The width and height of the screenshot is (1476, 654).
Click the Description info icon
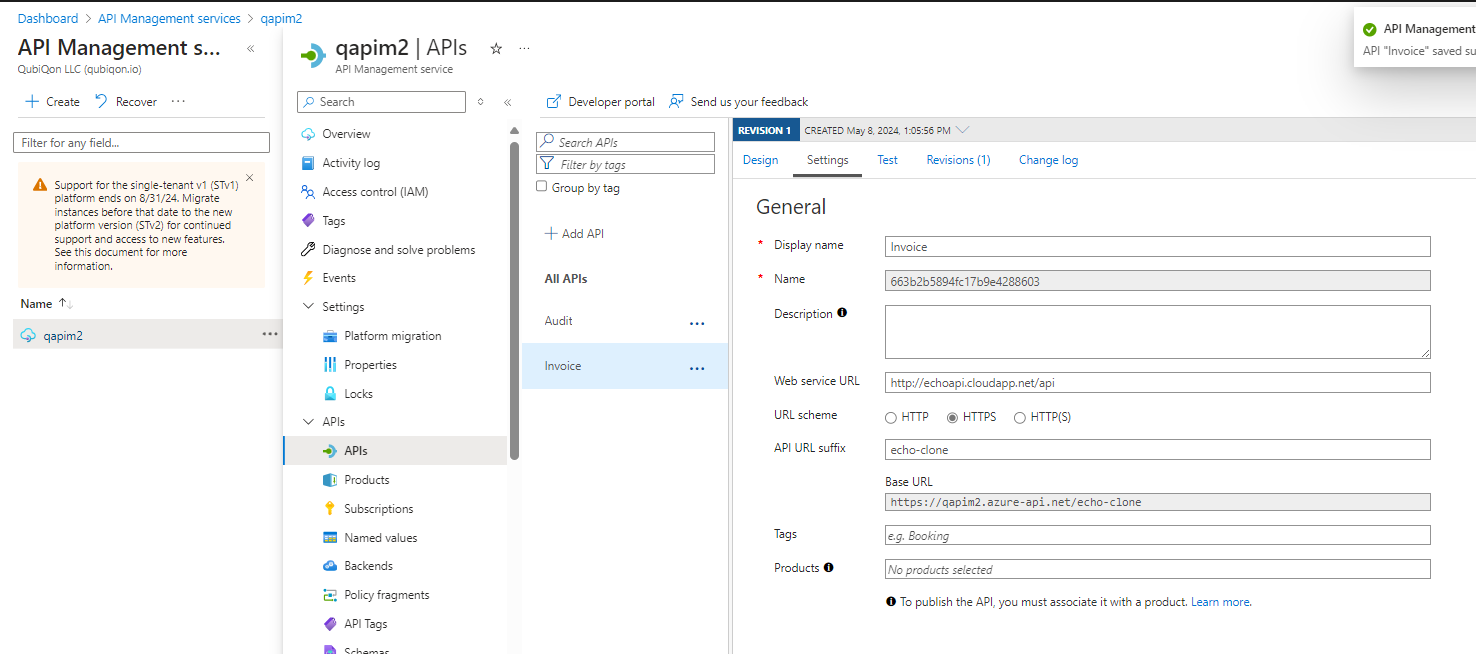pos(842,313)
